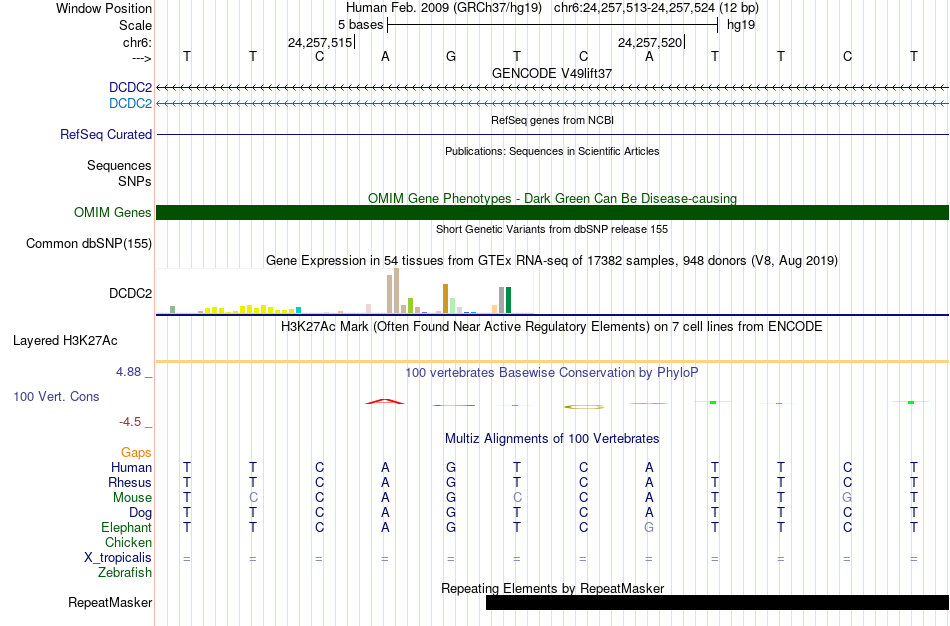Click the Chicken species label
The height and width of the screenshot is (626, 950).
[128, 542]
